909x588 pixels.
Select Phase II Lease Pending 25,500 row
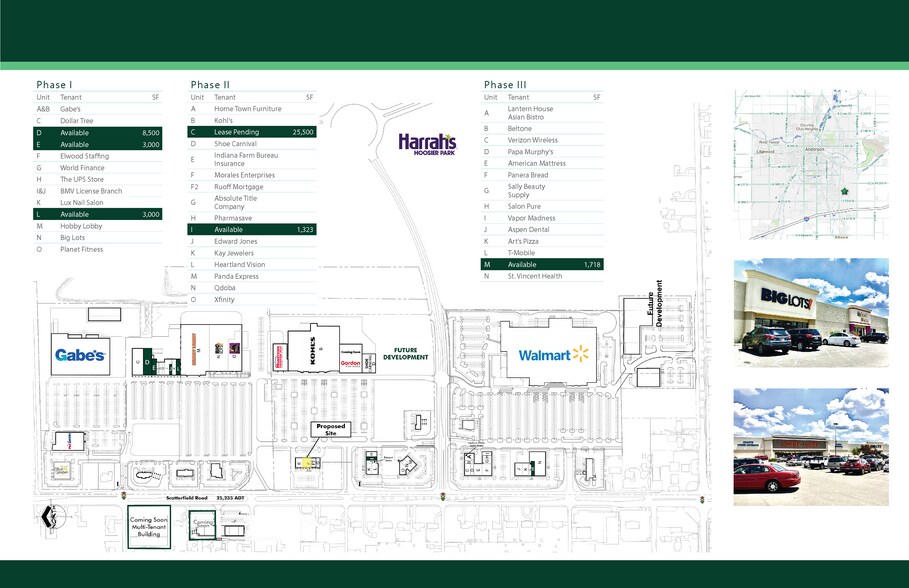coord(253,131)
